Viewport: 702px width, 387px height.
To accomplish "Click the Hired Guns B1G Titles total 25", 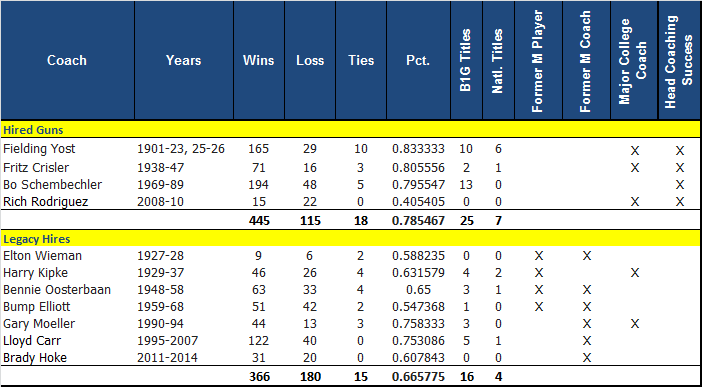I will pyautogui.click(x=467, y=221).
